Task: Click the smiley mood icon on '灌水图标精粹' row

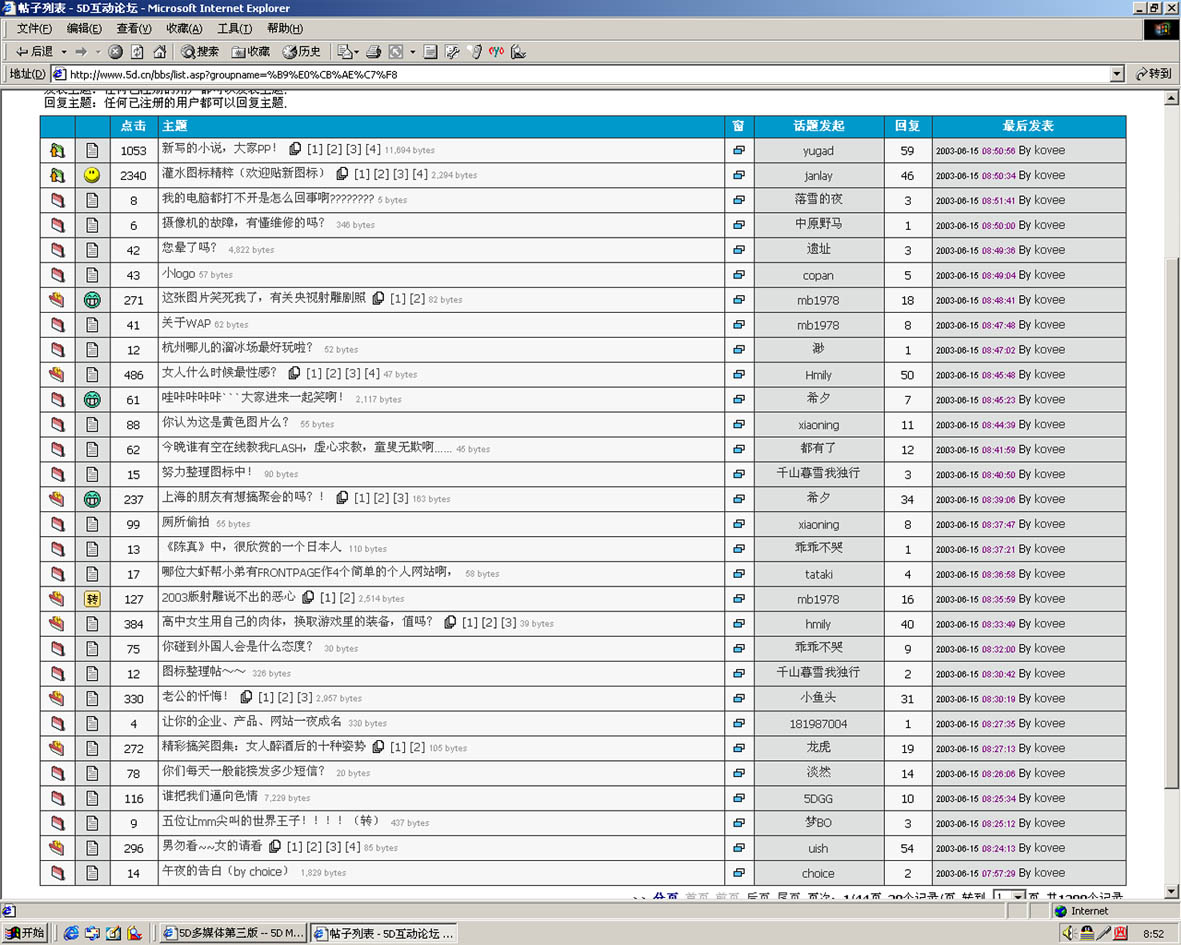Action: click(92, 175)
